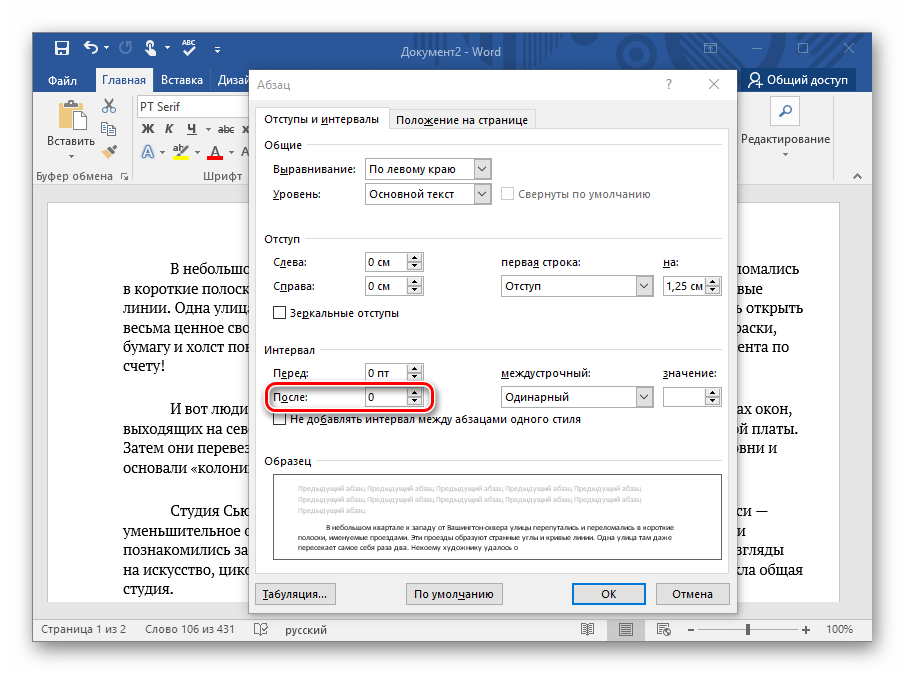
Task: Switch to Положение на странице tab
Action: (x=462, y=120)
